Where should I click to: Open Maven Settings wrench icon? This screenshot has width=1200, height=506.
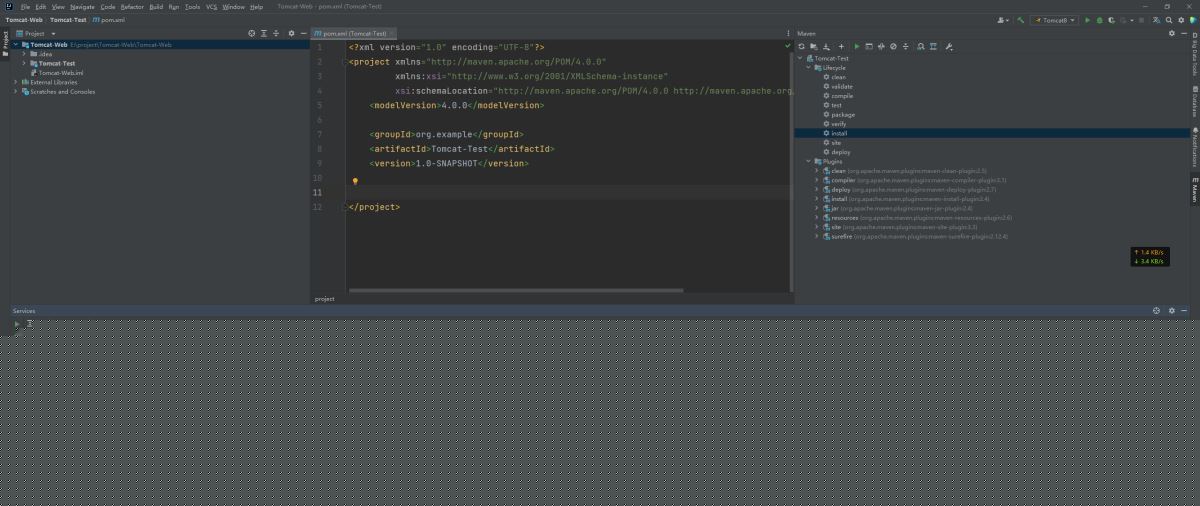point(949,46)
